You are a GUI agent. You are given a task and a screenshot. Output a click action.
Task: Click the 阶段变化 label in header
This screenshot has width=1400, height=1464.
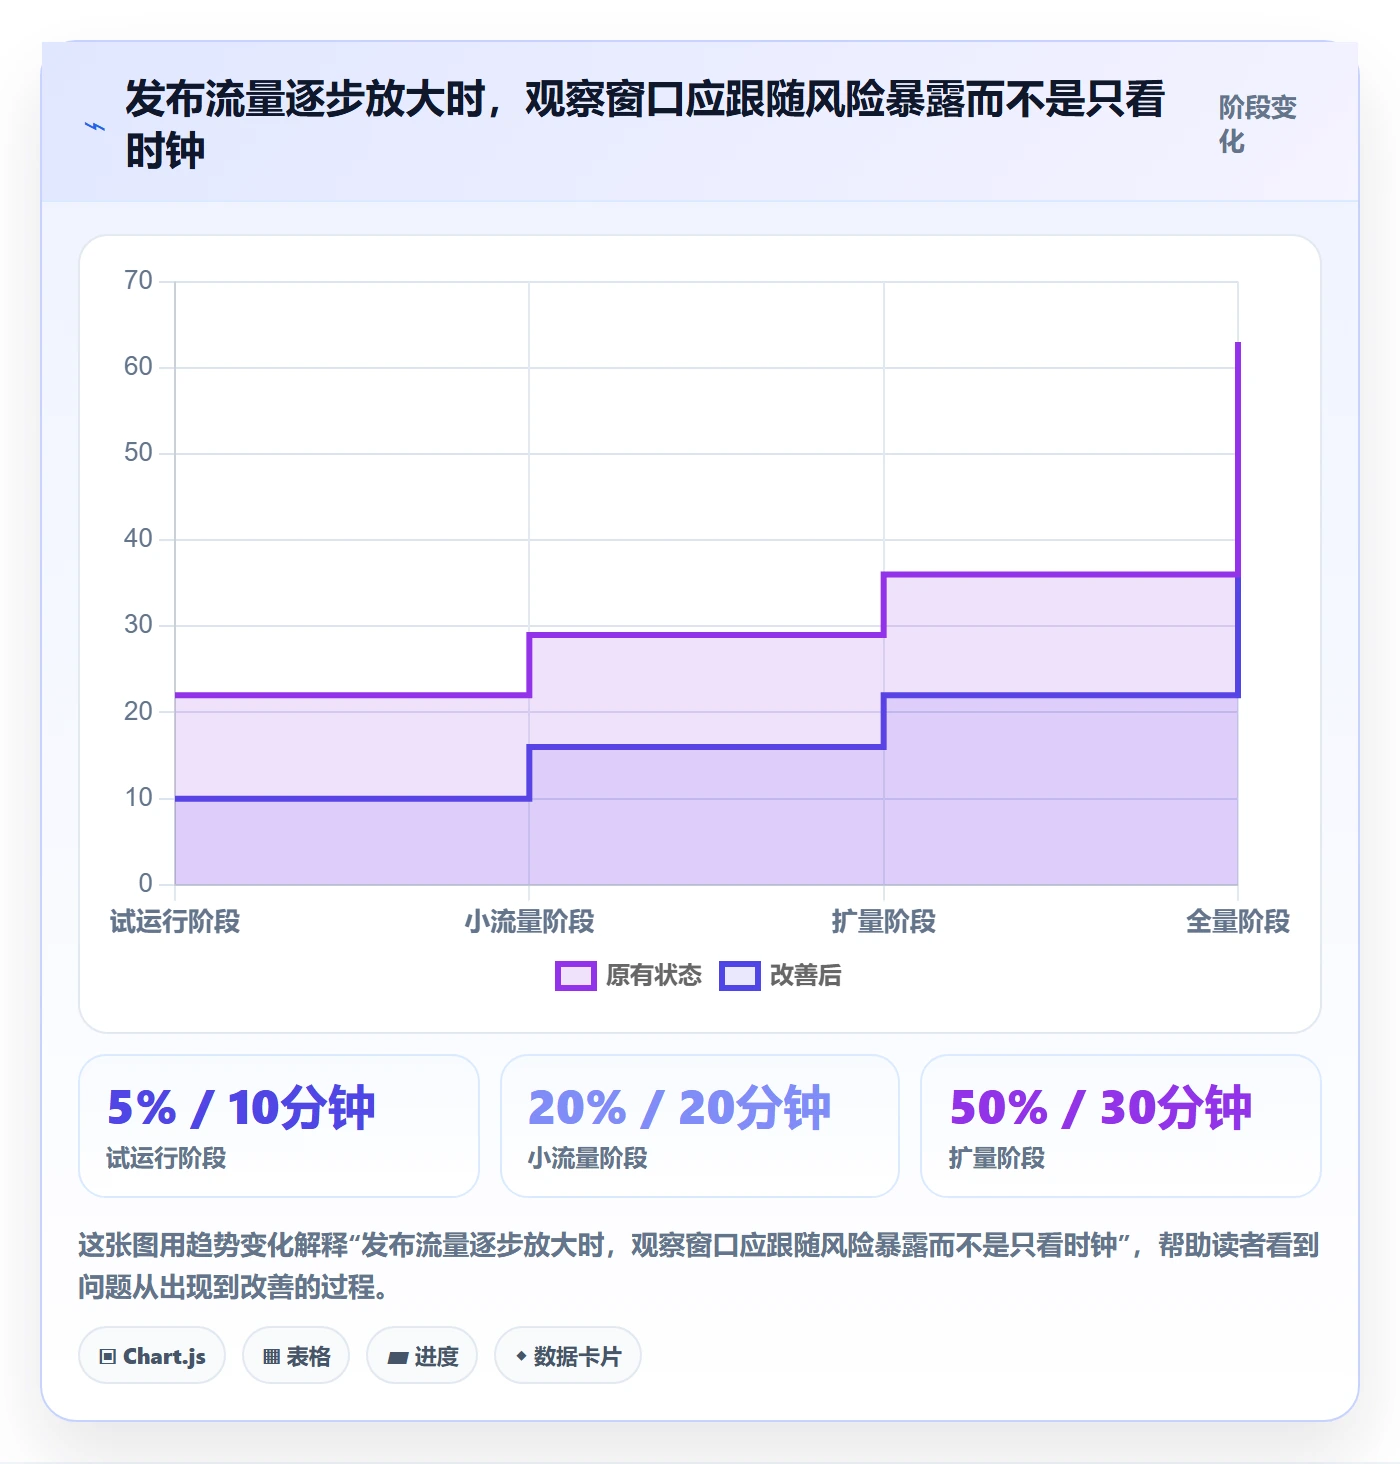(x=1257, y=124)
